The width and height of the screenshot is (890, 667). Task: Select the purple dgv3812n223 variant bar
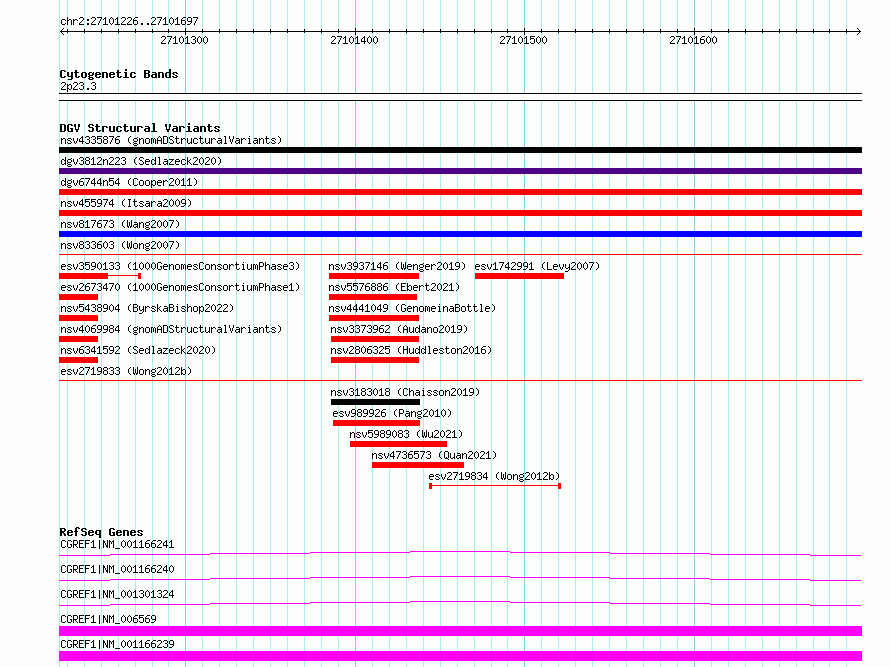tap(460, 171)
